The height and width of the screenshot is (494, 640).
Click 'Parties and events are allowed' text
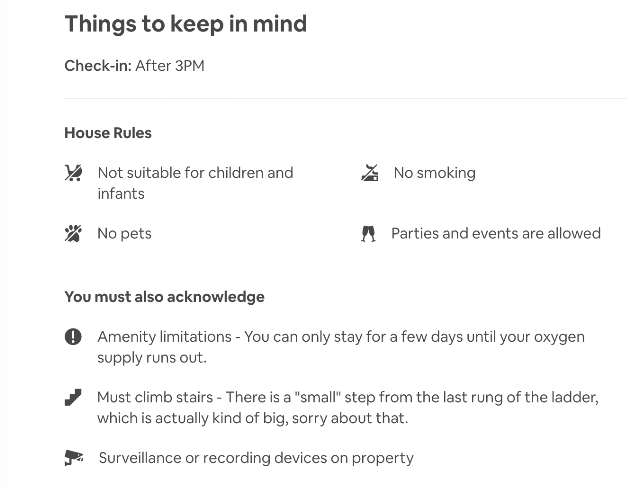click(x=495, y=234)
